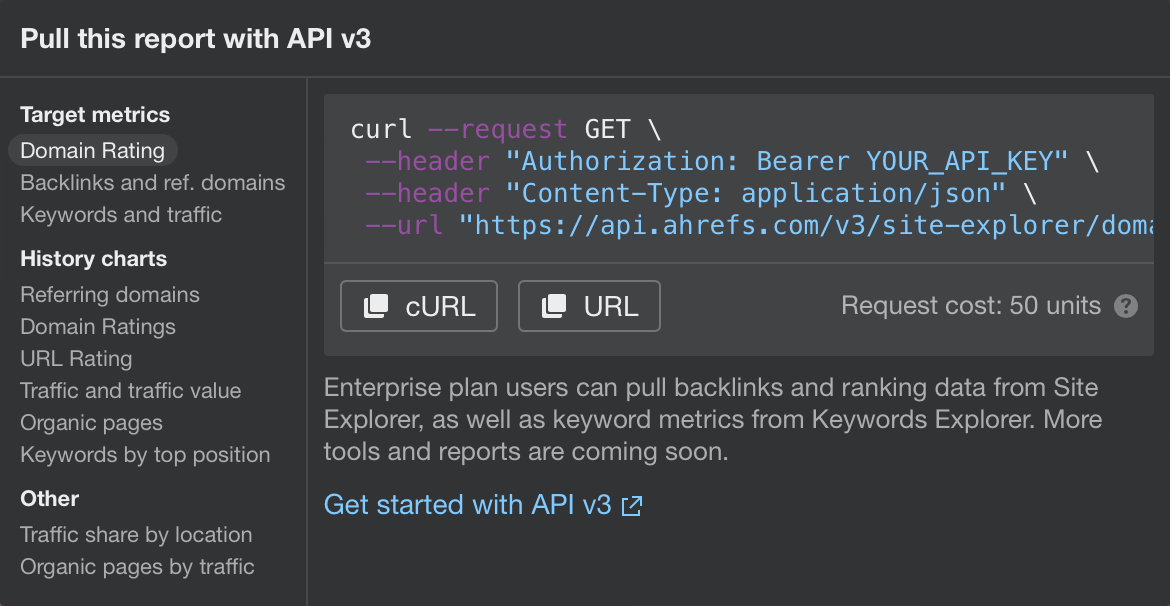Select Backlinks and ref. domains metric
This screenshot has width=1170, height=606.
point(152,182)
